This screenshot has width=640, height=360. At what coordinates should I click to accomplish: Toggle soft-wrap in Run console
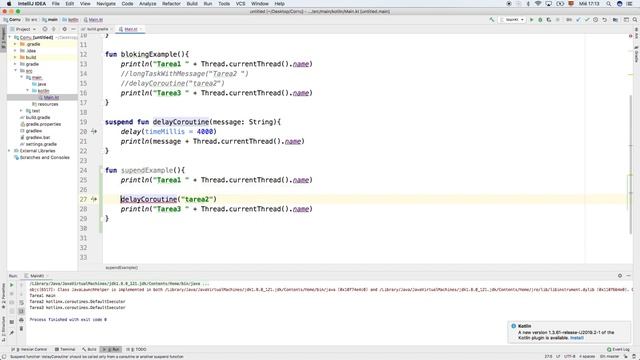click(21, 302)
